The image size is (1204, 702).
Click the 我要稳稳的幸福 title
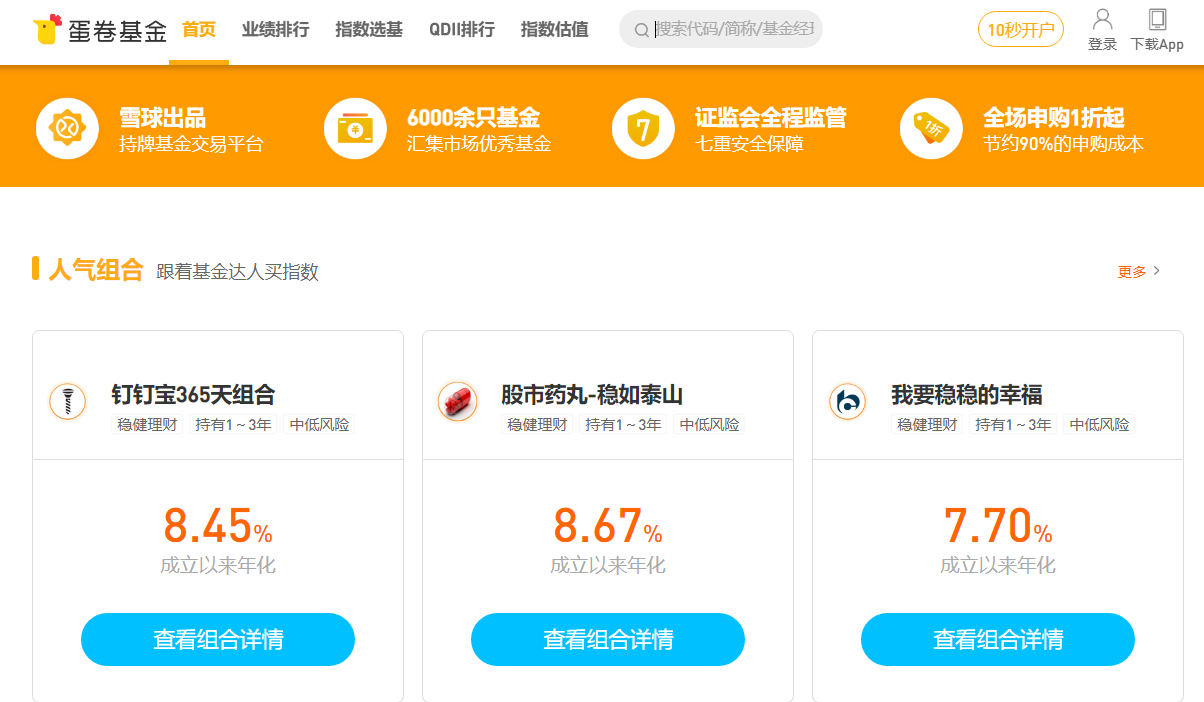click(x=967, y=394)
